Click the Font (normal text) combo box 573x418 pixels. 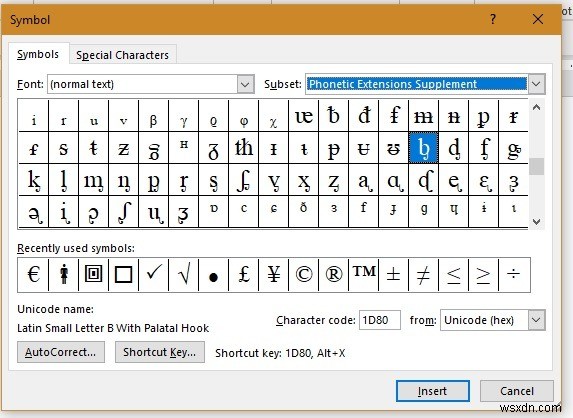pyautogui.click(x=151, y=84)
